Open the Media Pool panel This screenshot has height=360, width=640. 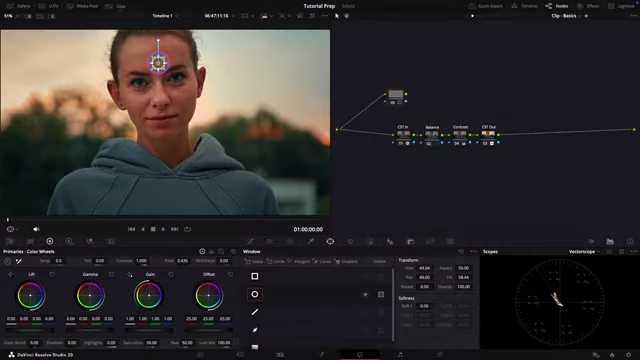point(82,6)
